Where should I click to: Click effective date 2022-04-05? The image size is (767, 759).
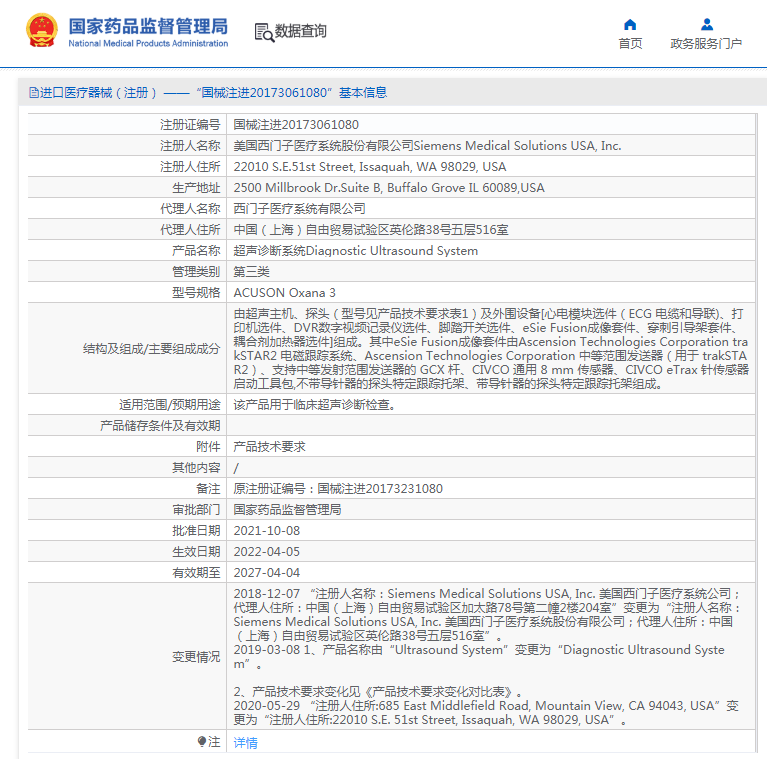pos(267,552)
